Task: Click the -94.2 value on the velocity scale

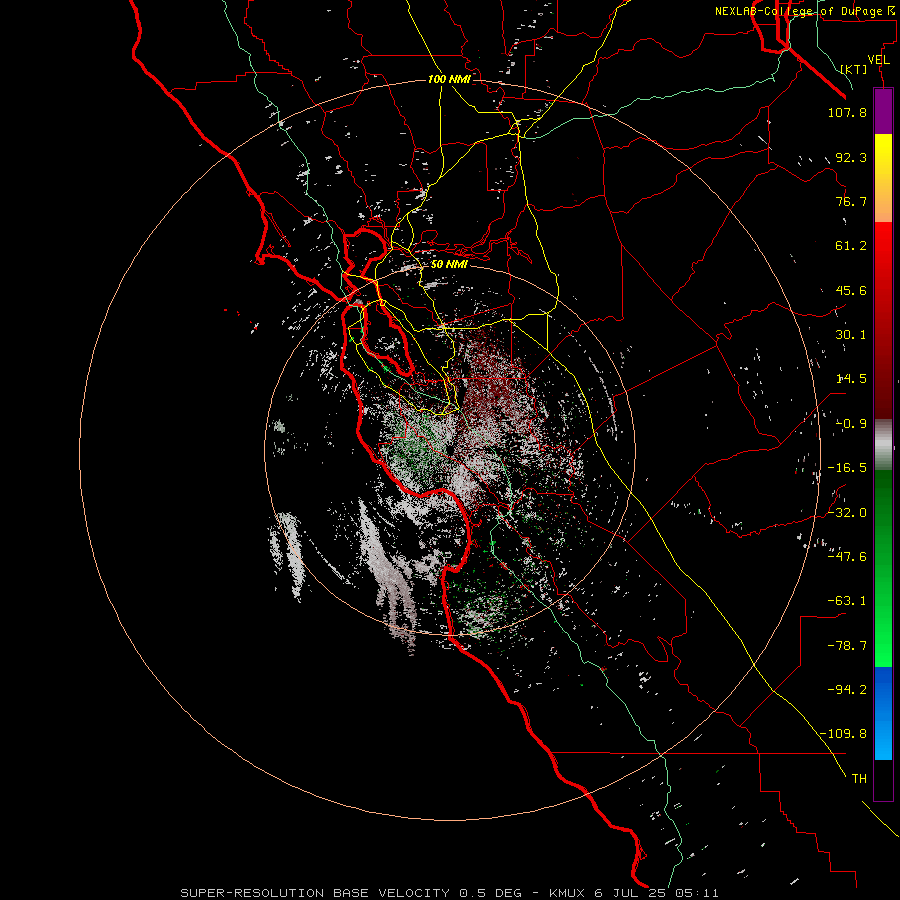Action: (x=847, y=689)
